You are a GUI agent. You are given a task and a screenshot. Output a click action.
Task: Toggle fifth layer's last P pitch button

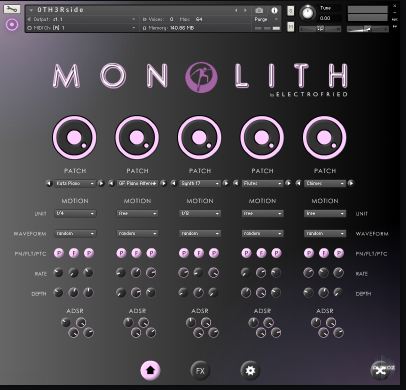pyautogui.click(x=339, y=253)
